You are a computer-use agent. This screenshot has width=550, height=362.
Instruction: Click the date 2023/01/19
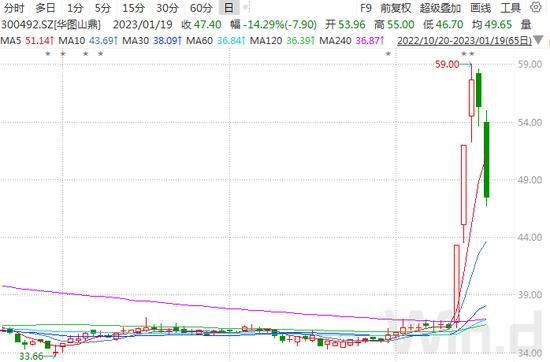(x=143, y=25)
